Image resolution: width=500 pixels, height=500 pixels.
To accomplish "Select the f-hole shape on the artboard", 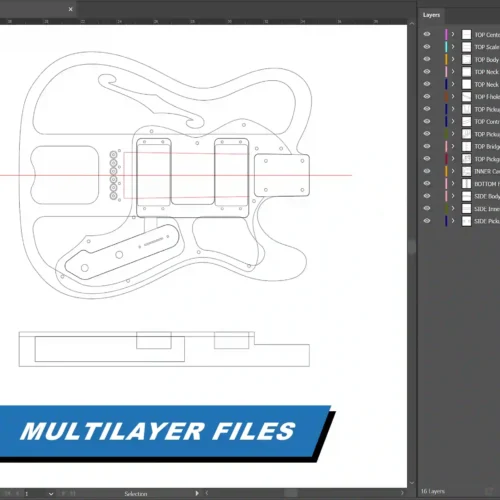I will 151,100.
